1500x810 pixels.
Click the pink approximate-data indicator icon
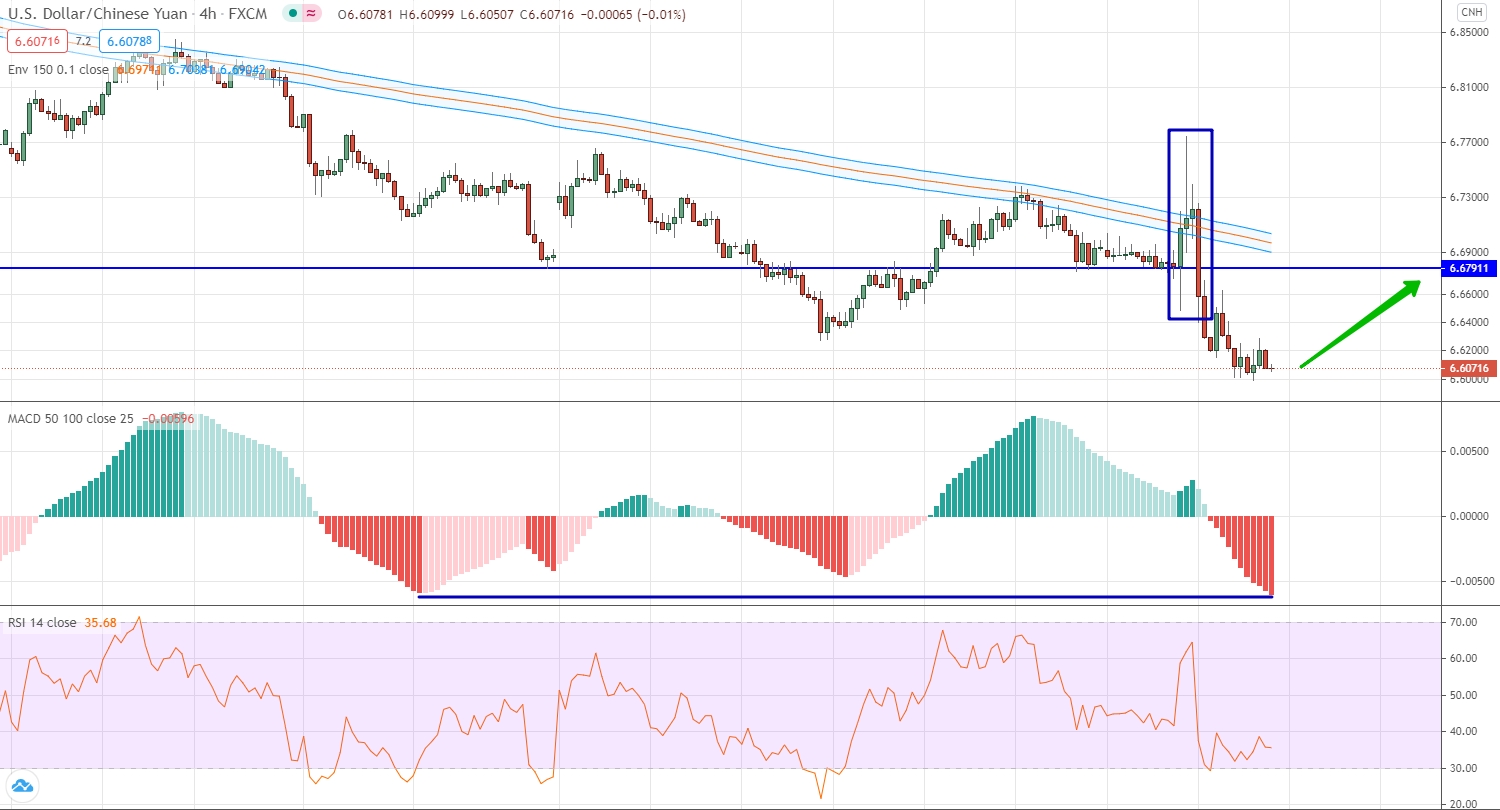pos(312,14)
